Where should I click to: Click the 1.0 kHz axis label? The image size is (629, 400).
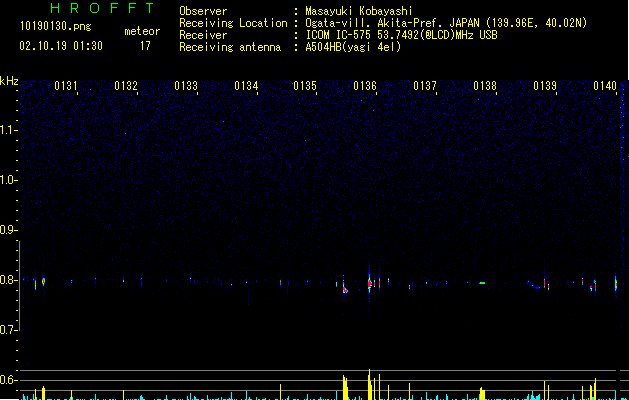tap(8, 180)
